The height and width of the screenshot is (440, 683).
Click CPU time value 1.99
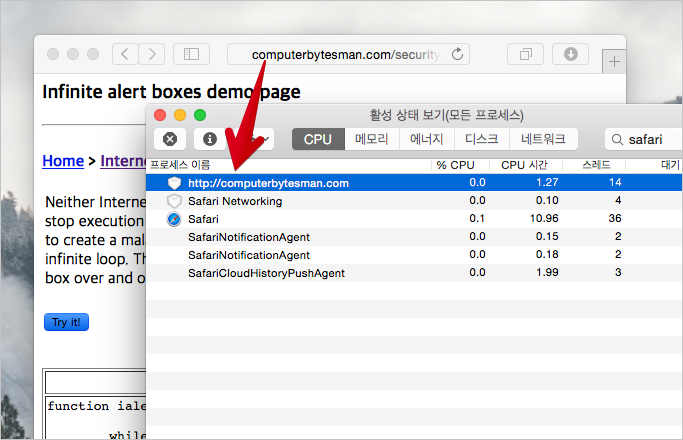pyautogui.click(x=547, y=272)
